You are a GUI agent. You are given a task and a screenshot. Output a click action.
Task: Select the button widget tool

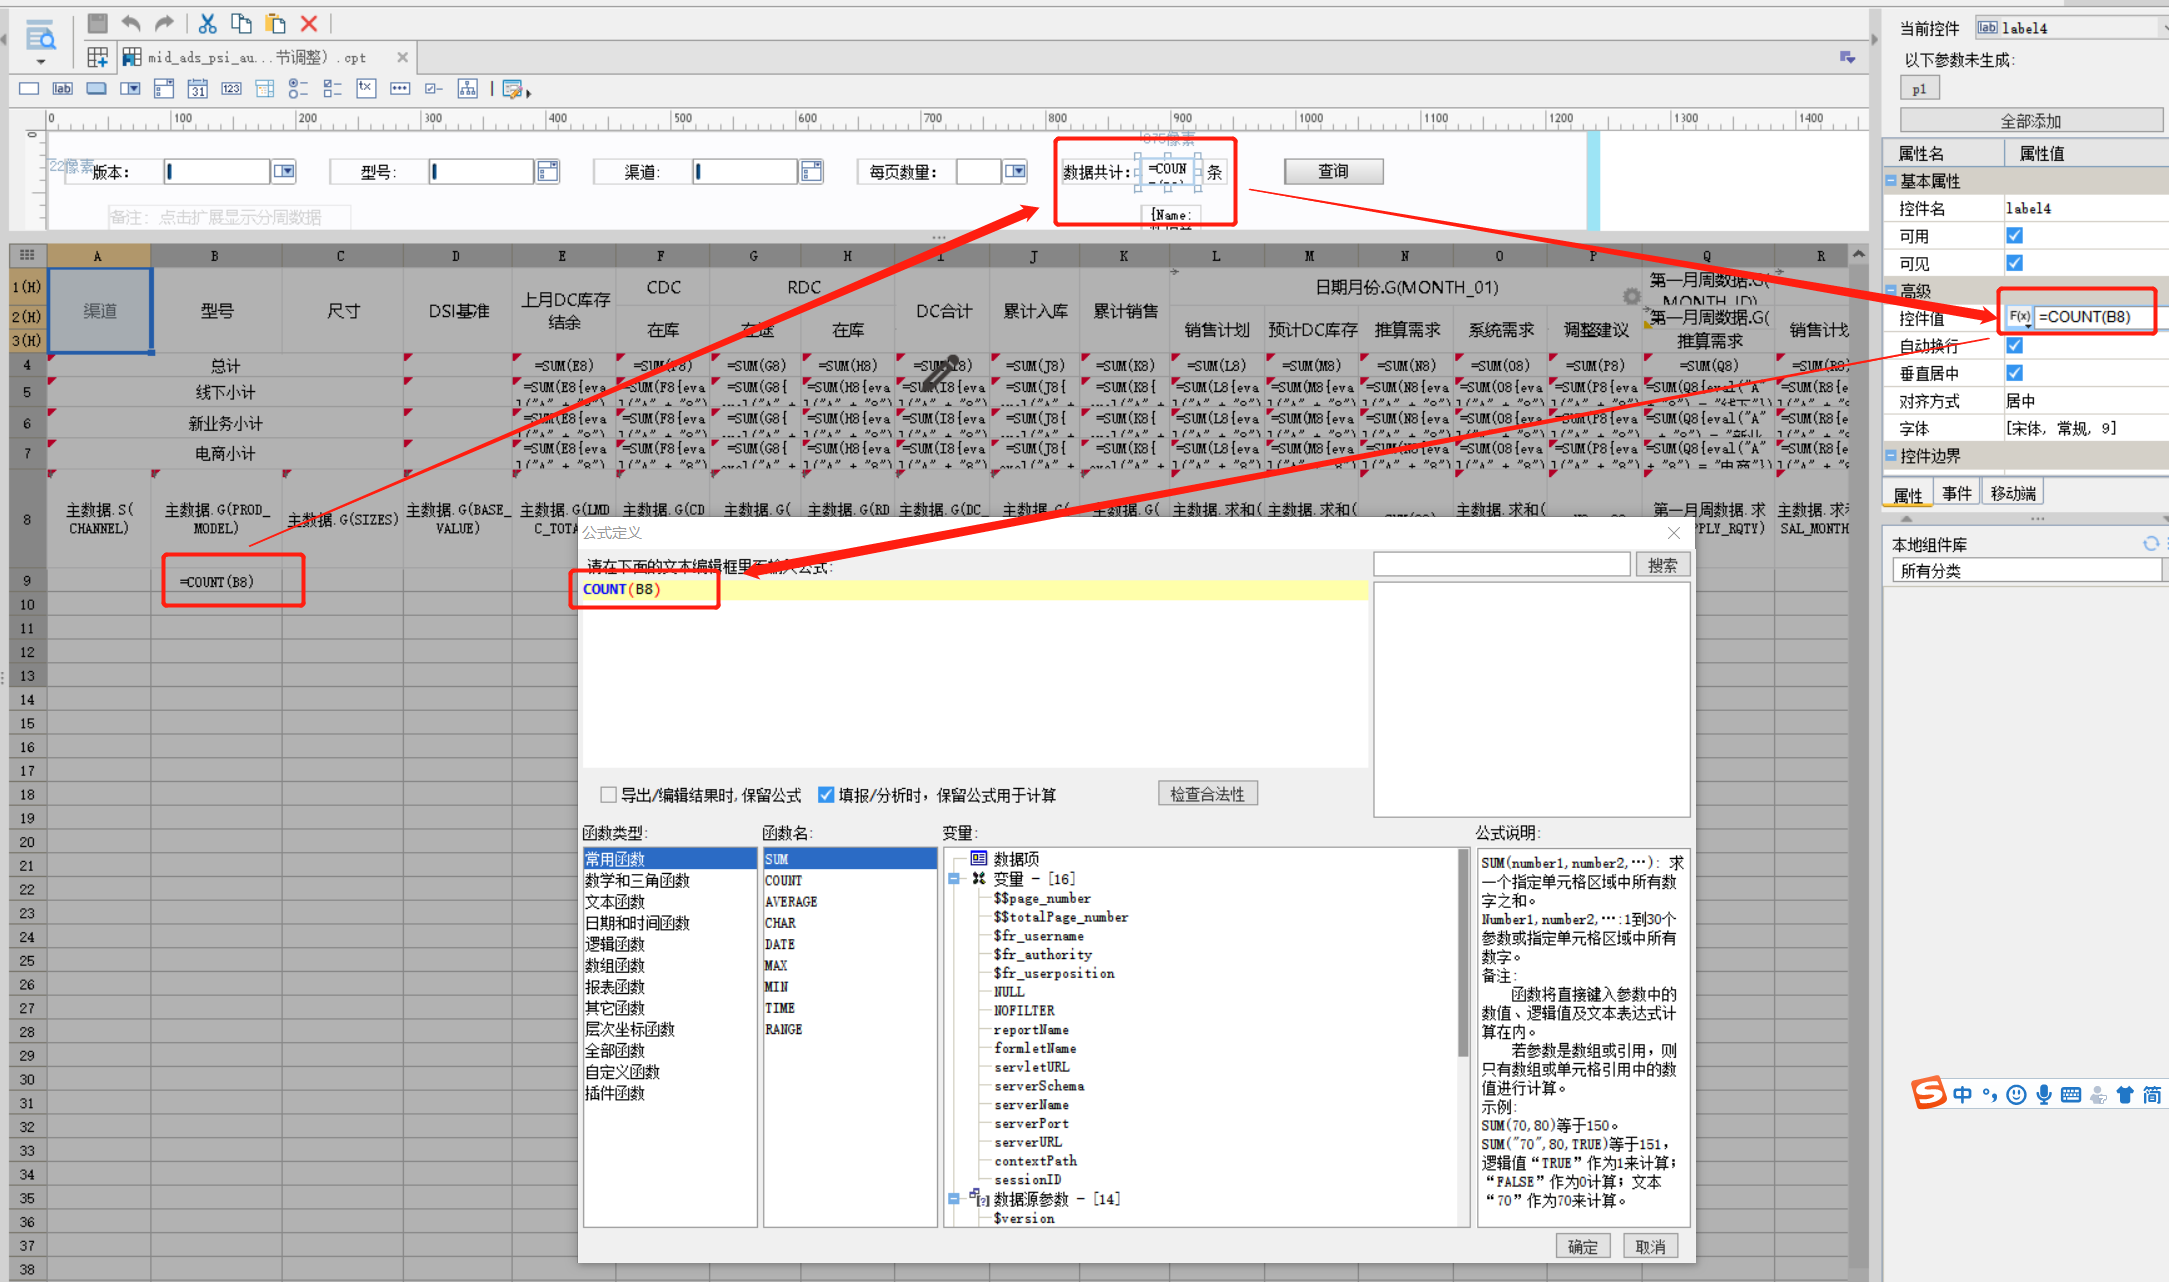click(96, 89)
